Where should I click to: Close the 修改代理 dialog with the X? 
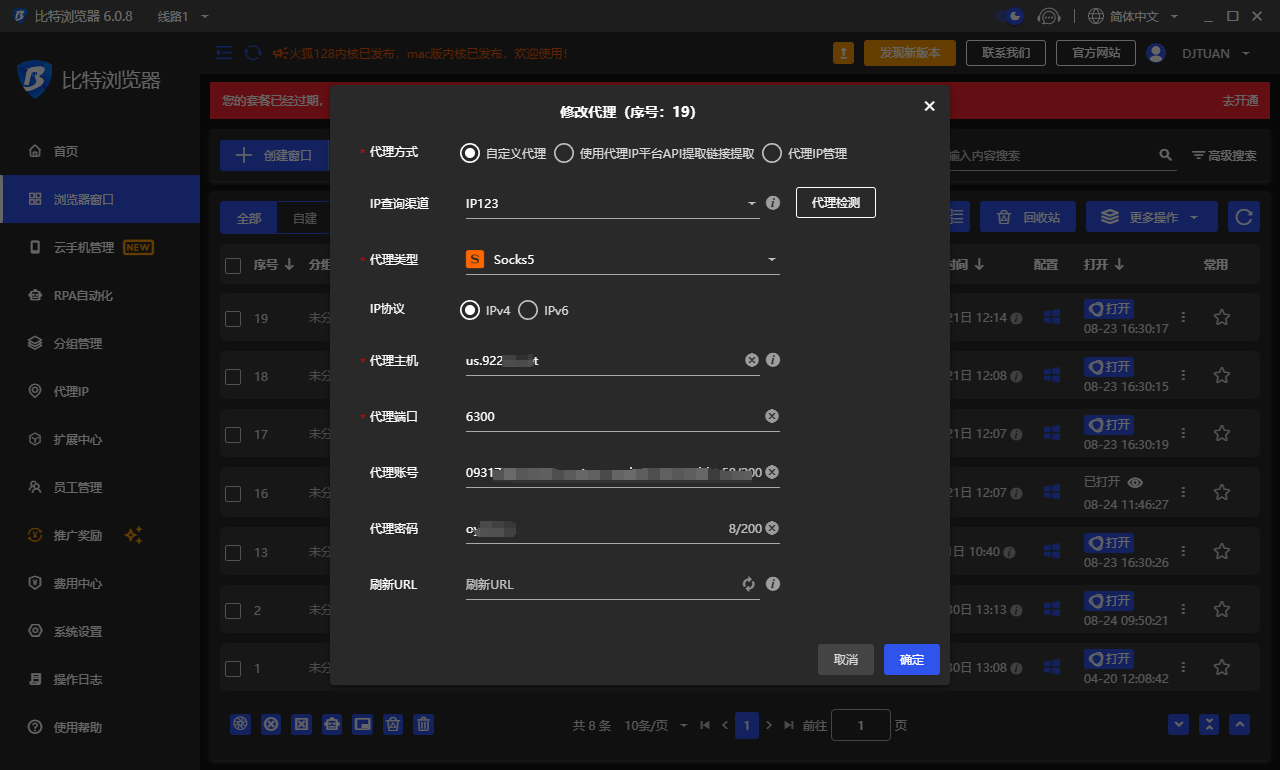929,106
